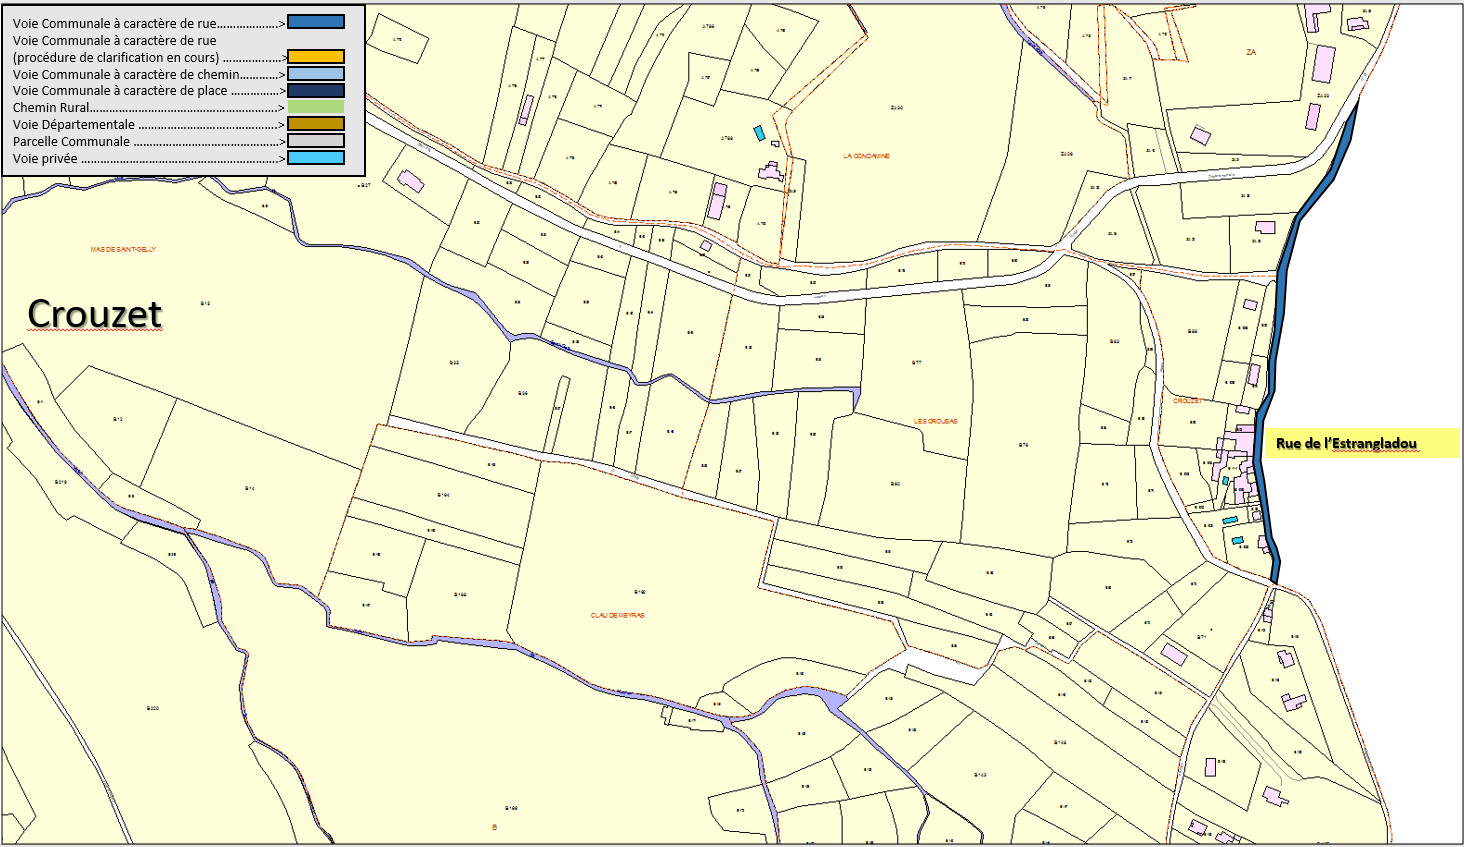
Task: Click the light blue 'caractère de chemin' swatch
Action: (x=316, y=74)
